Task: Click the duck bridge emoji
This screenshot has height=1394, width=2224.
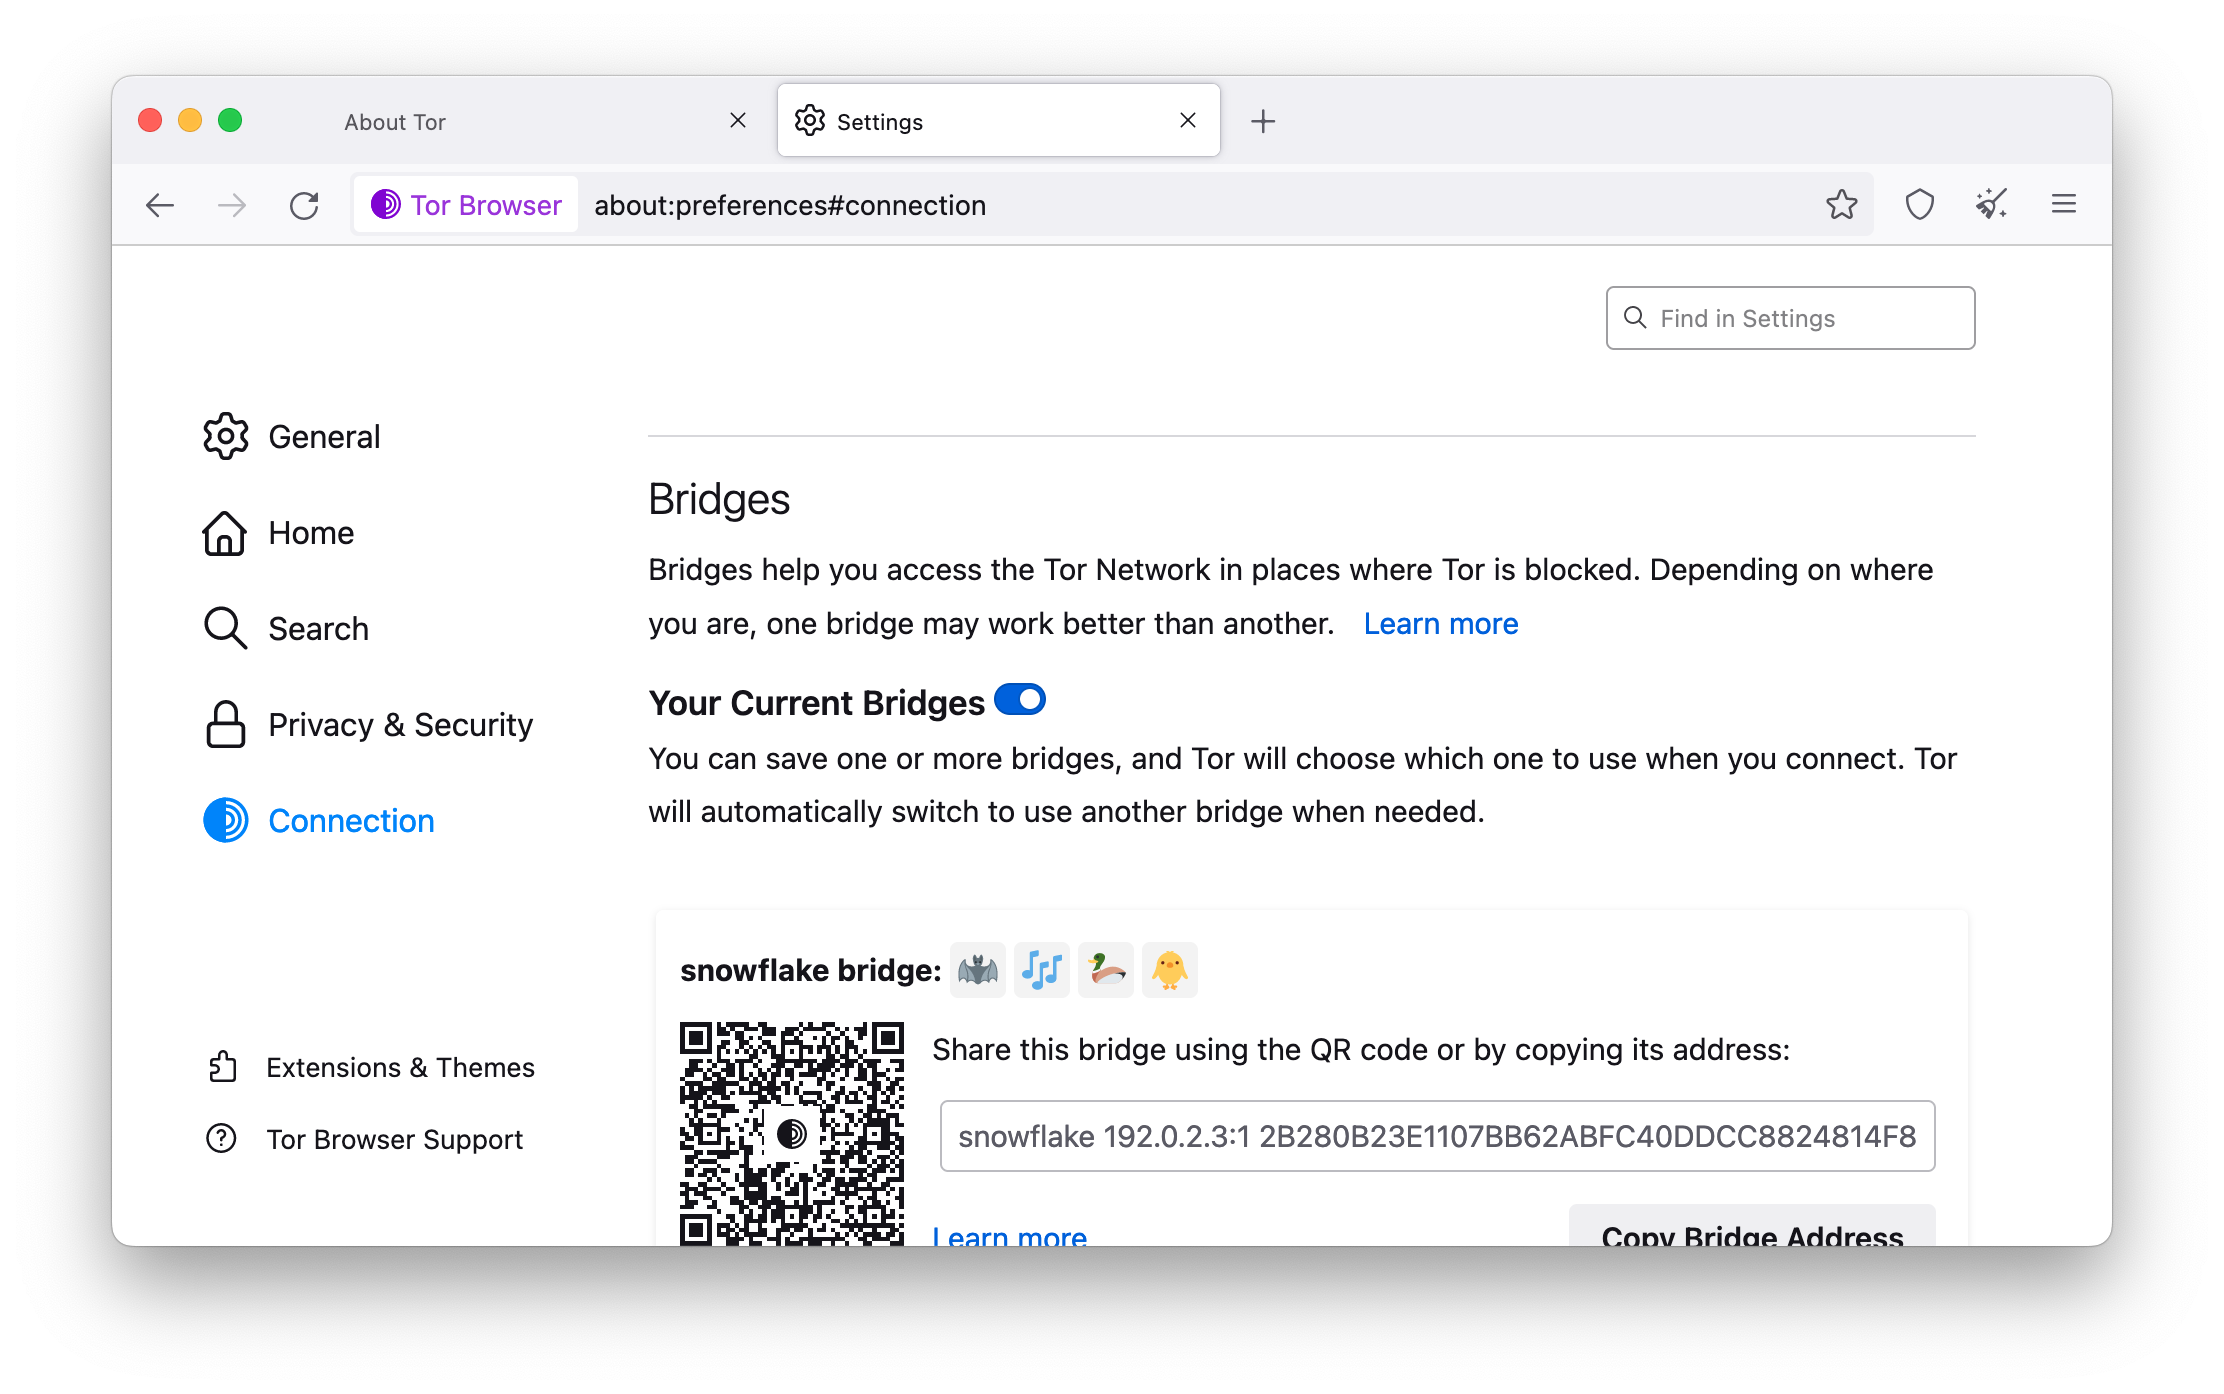Action: pos(1106,969)
